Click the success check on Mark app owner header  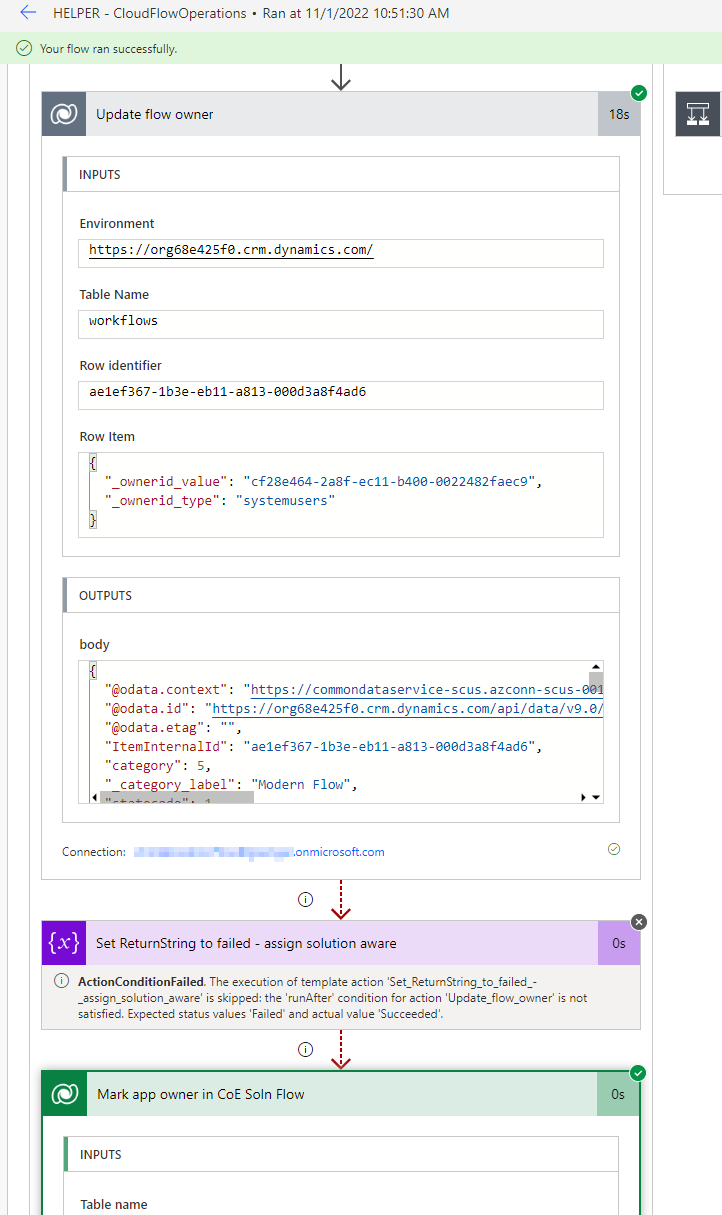[639, 1072]
